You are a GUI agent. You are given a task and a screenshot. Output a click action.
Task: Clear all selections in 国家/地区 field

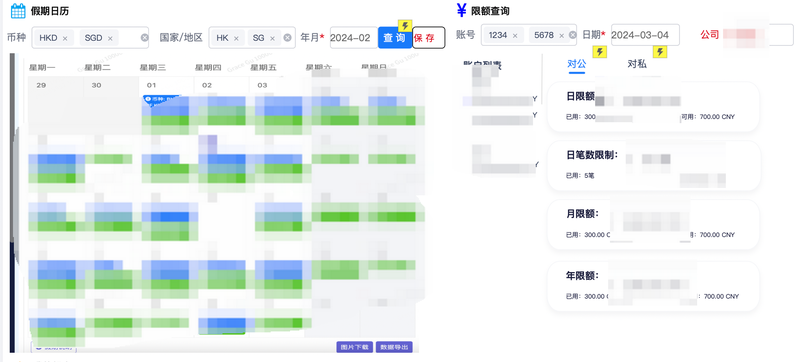coord(287,38)
